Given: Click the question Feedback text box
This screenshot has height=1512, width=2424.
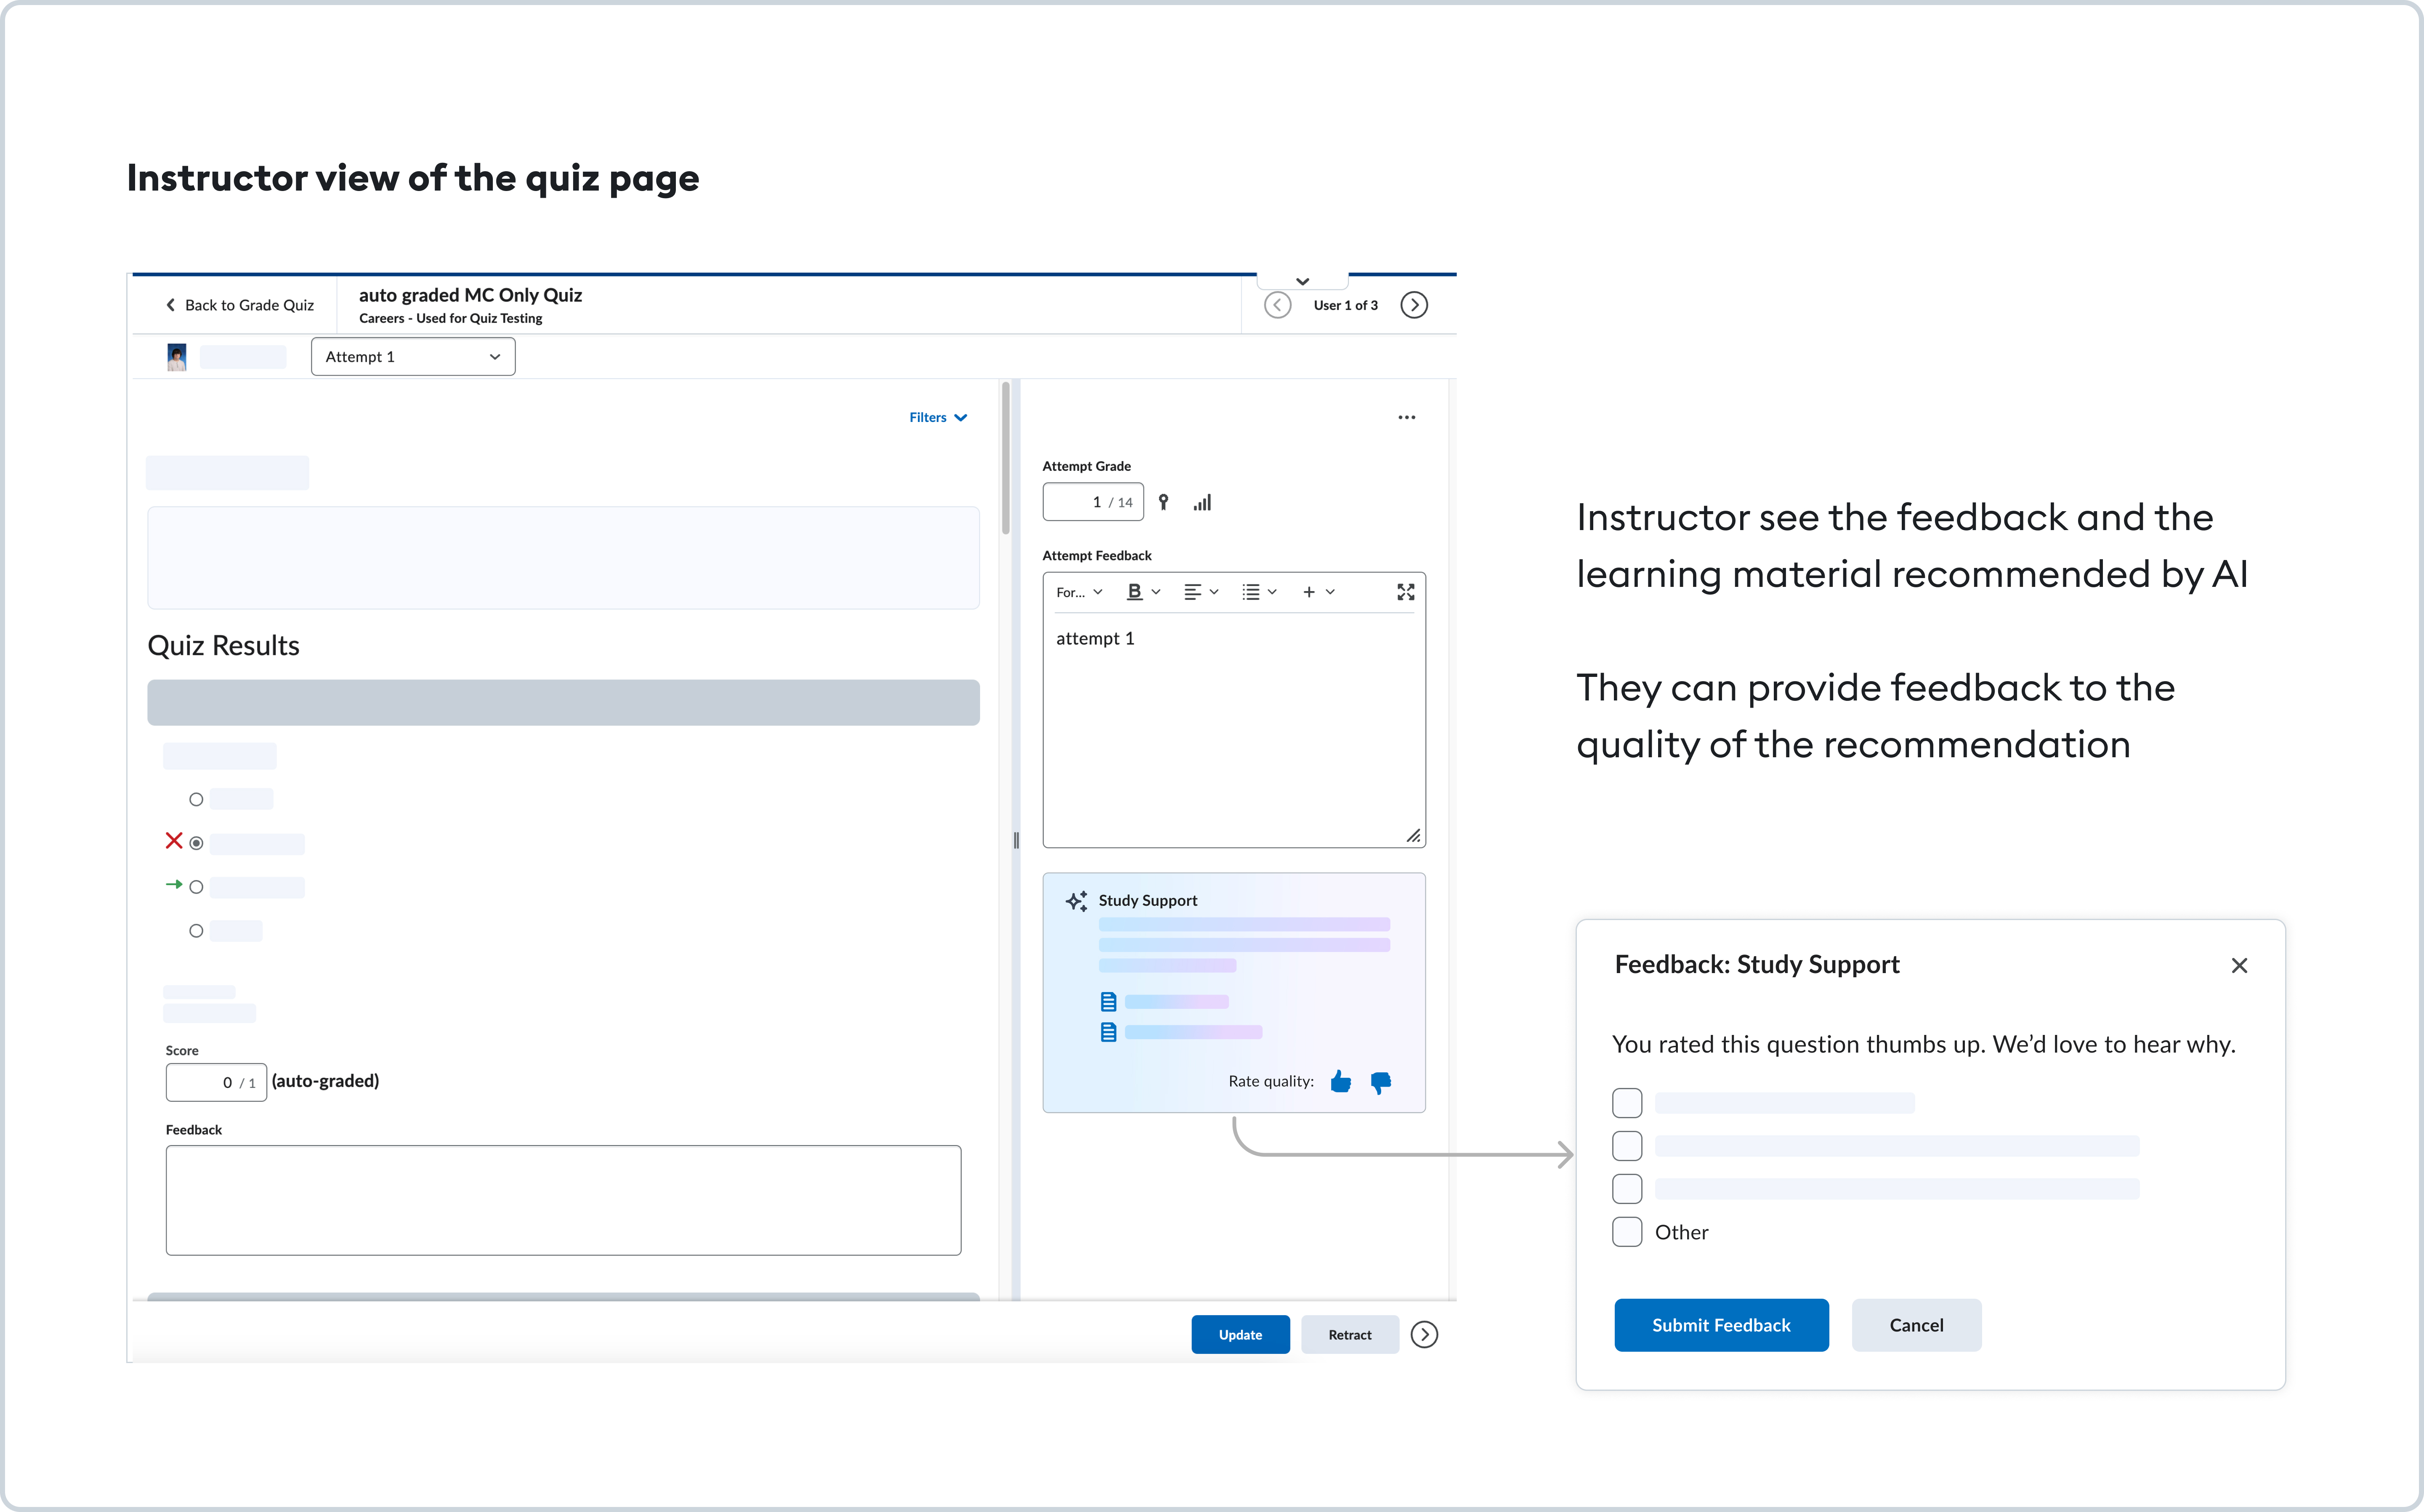Looking at the screenshot, I should pyautogui.click(x=563, y=1200).
